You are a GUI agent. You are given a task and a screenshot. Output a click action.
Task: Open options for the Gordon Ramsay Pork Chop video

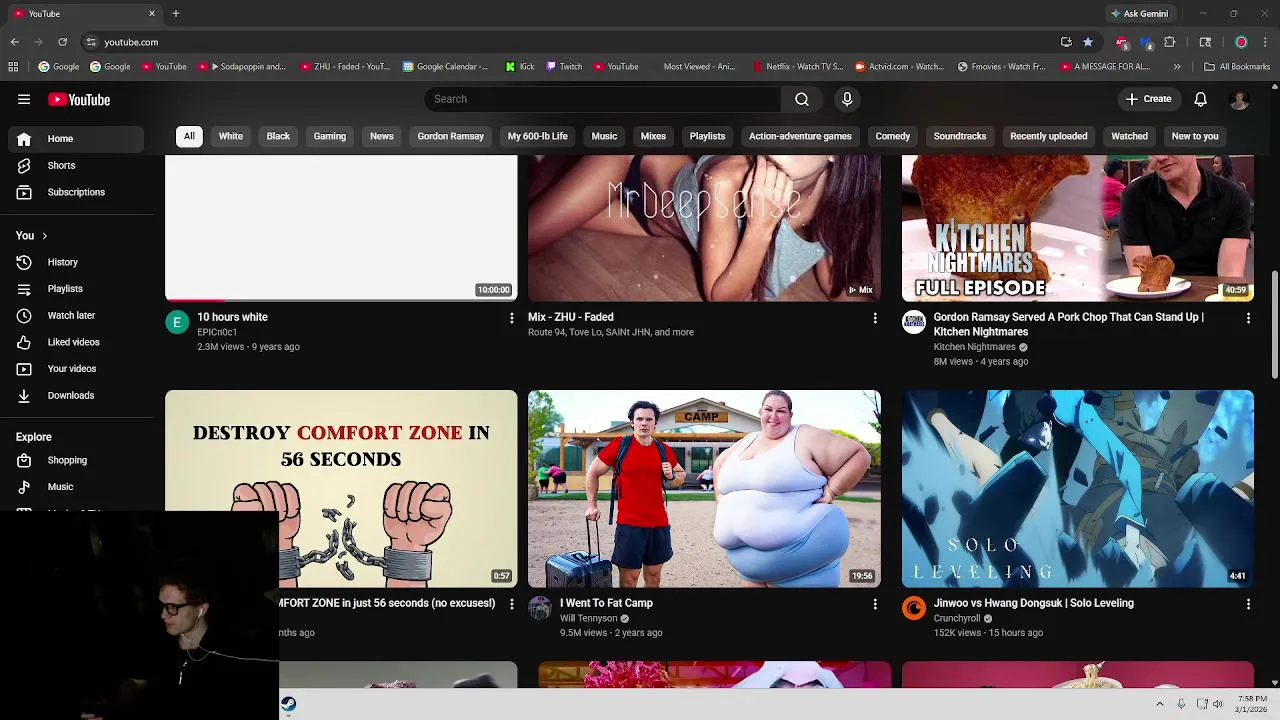[1248, 318]
